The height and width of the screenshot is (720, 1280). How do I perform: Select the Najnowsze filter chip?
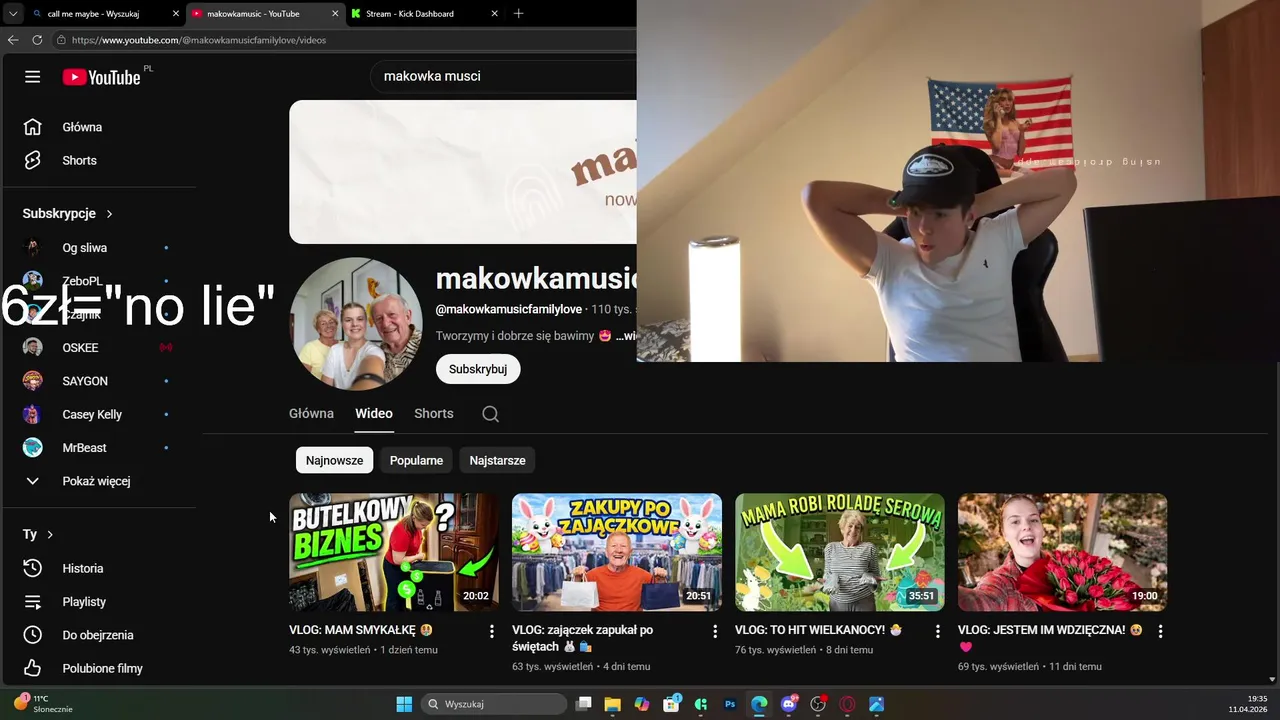pos(335,460)
